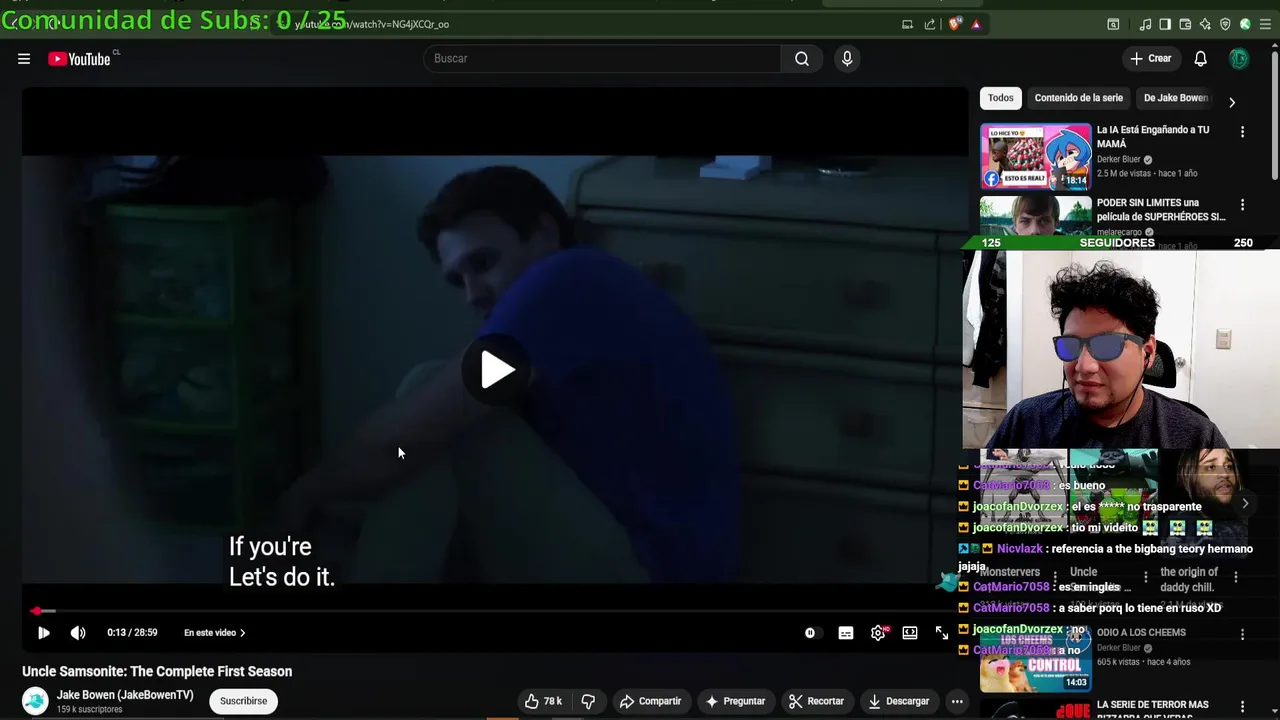
Task: Open the account avatar menu
Action: click(x=1239, y=59)
